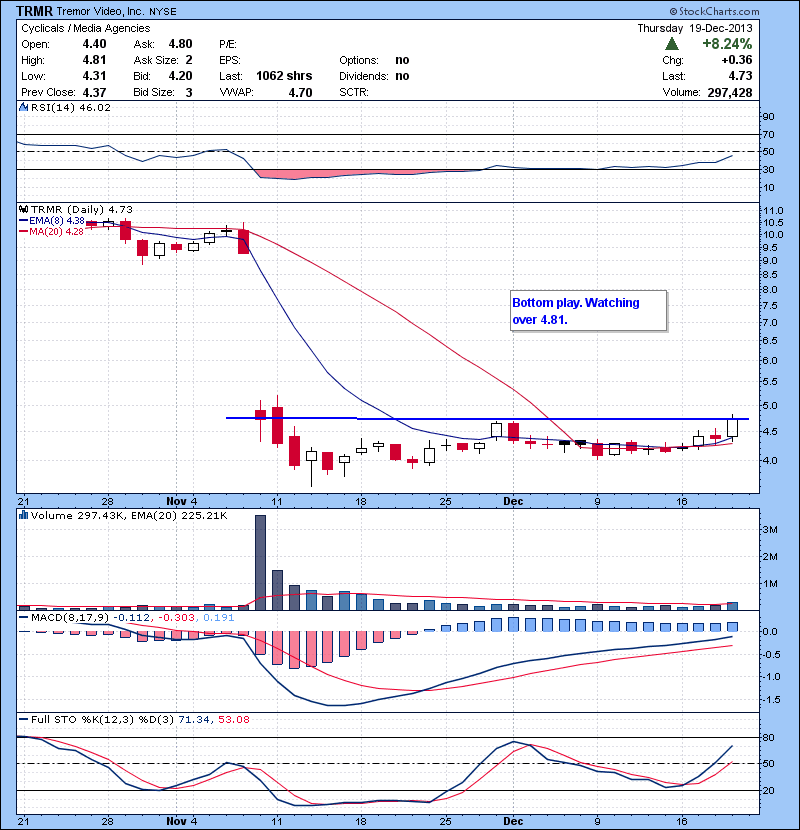Image resolution: width=800 pixels, height=830 pixels.
Task: Click the '80' stochastic axis label
Action: pyautogui.click(x=768, y=737)
